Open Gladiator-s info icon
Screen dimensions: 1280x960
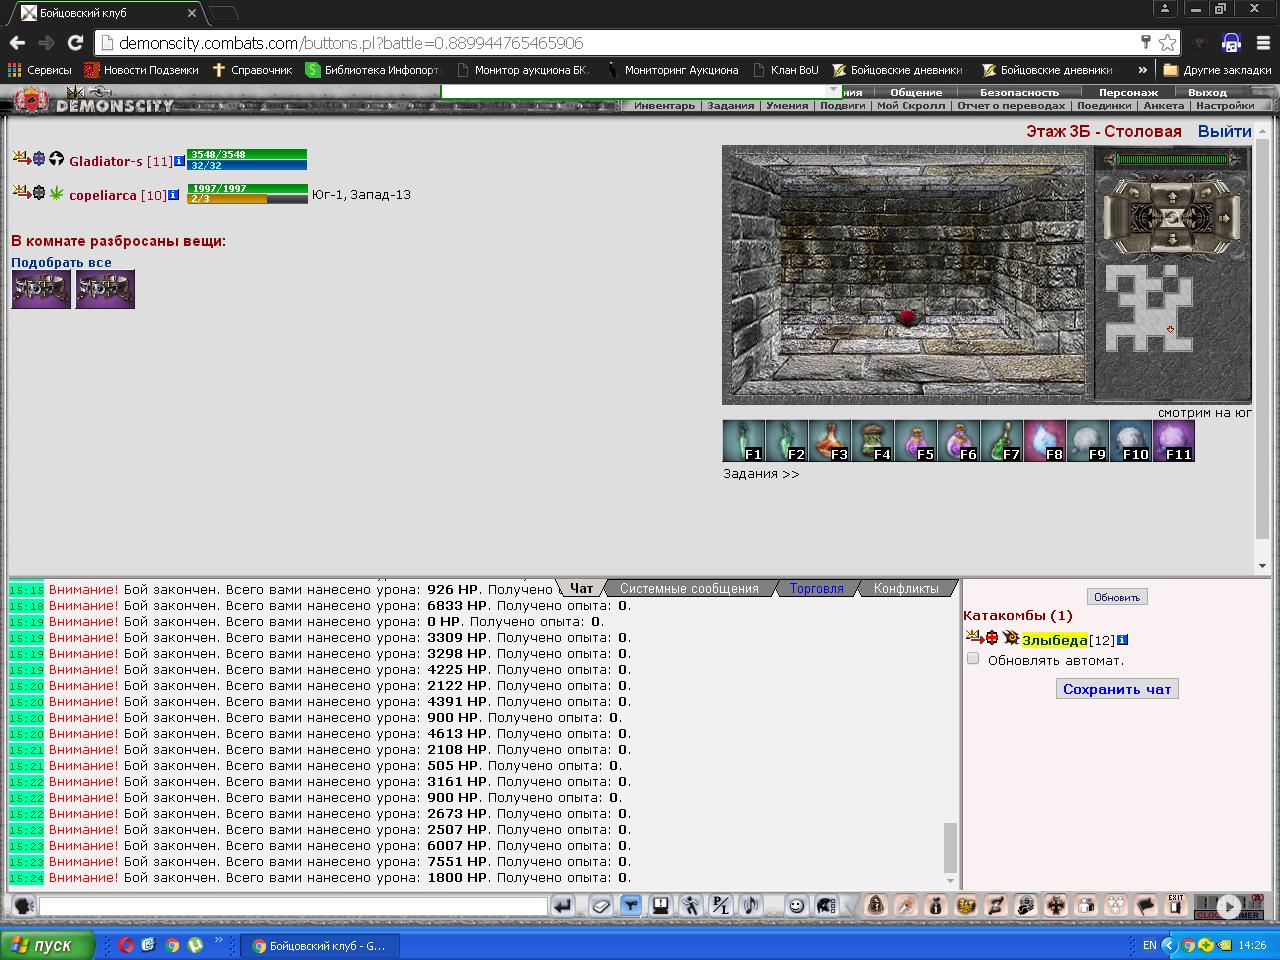[x=180, y=161]
